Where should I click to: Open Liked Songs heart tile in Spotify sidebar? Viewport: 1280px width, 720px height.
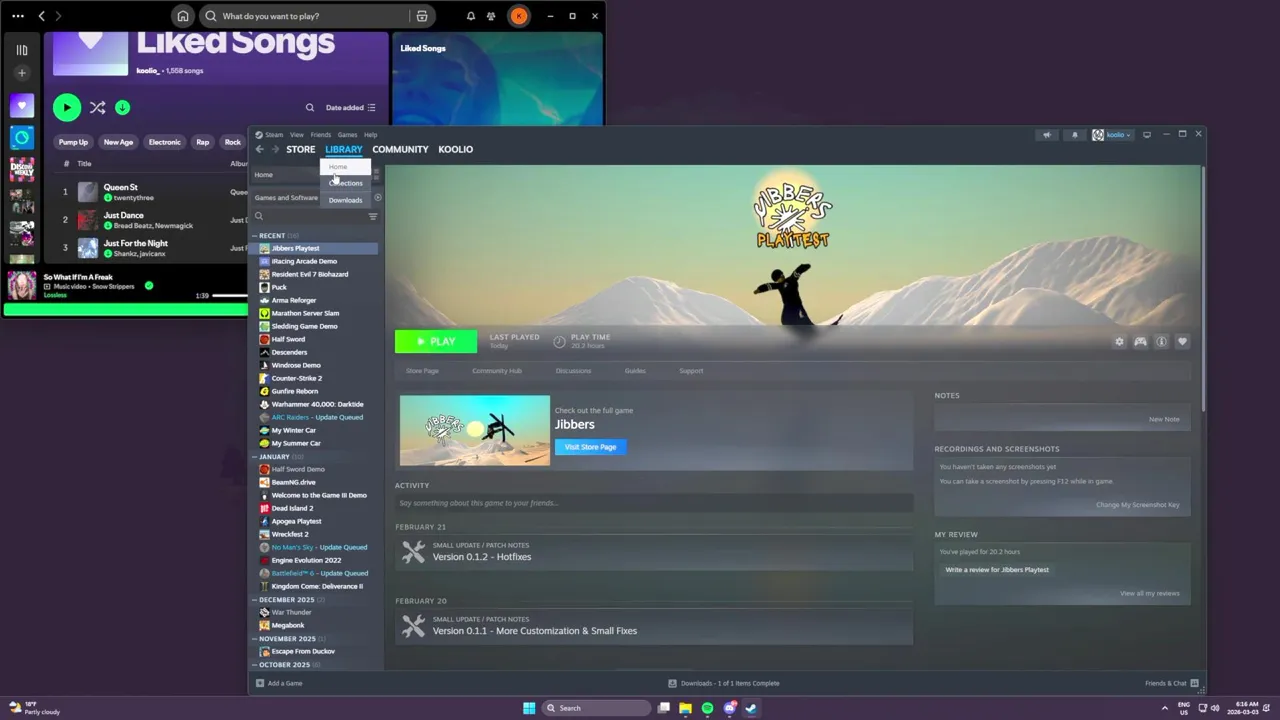22,106
